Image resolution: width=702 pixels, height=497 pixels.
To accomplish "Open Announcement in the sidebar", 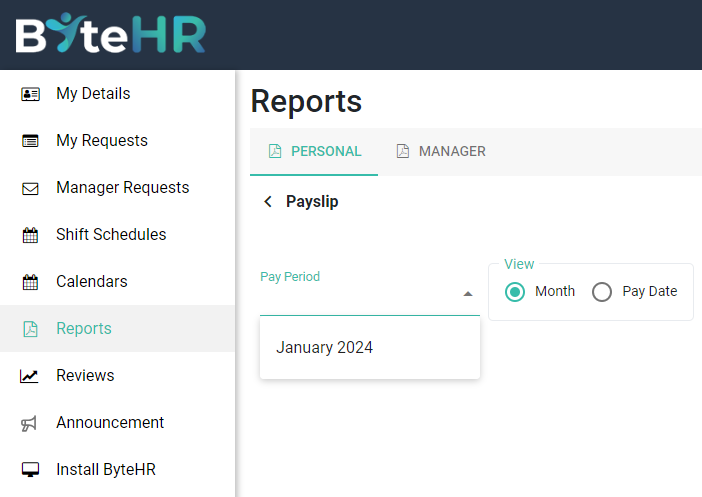I will [x=117, y=423].
